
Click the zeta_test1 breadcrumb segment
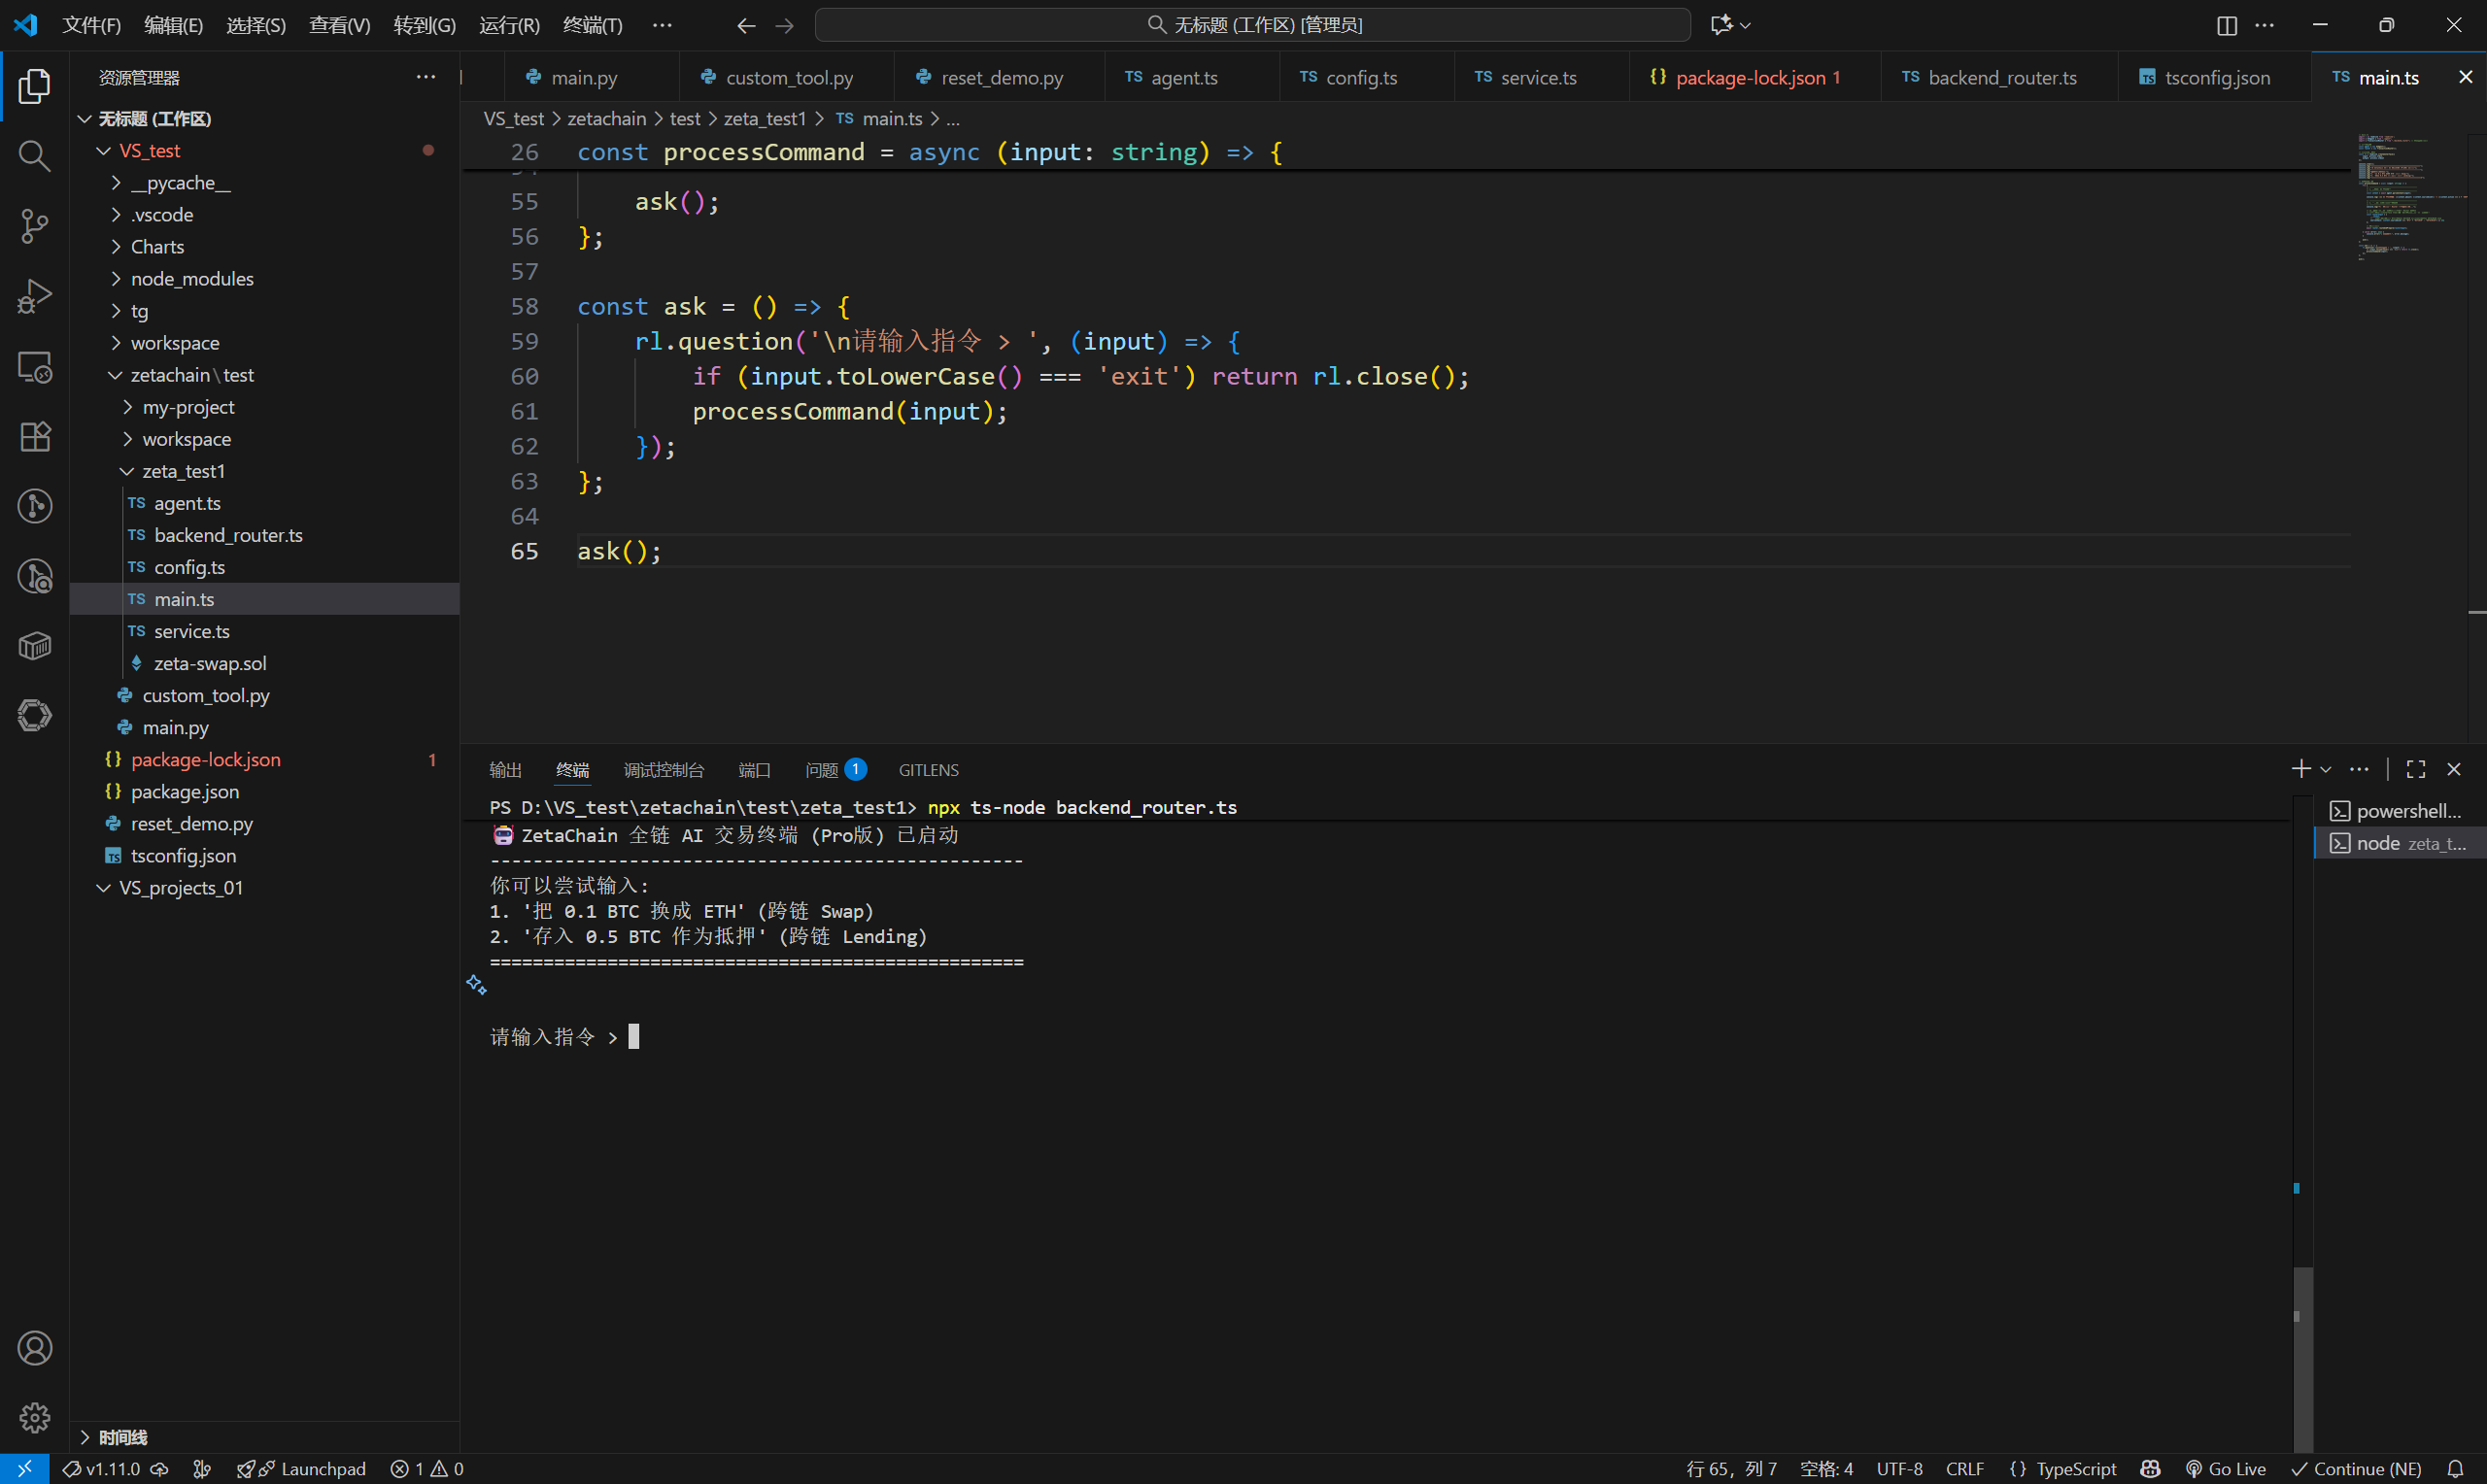(765, 118)
